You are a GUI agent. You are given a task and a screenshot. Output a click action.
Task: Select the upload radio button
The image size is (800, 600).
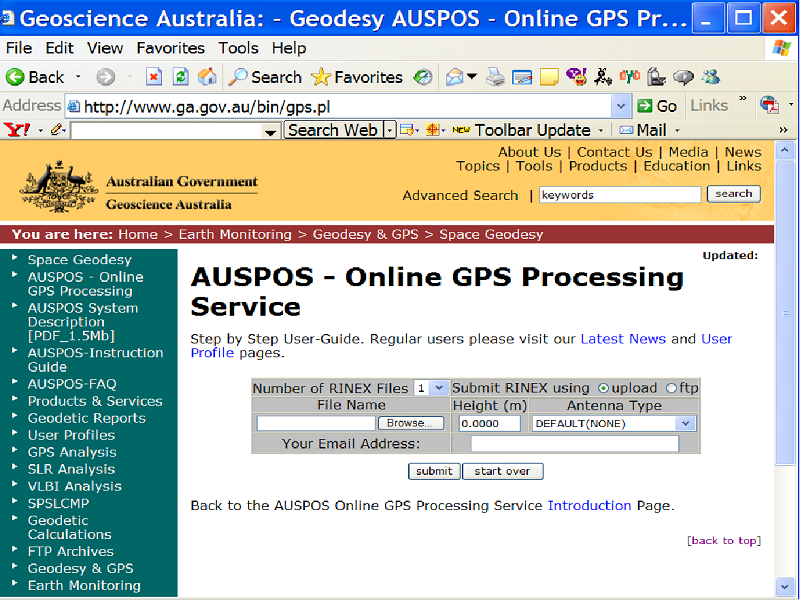[x=603, y=388]
